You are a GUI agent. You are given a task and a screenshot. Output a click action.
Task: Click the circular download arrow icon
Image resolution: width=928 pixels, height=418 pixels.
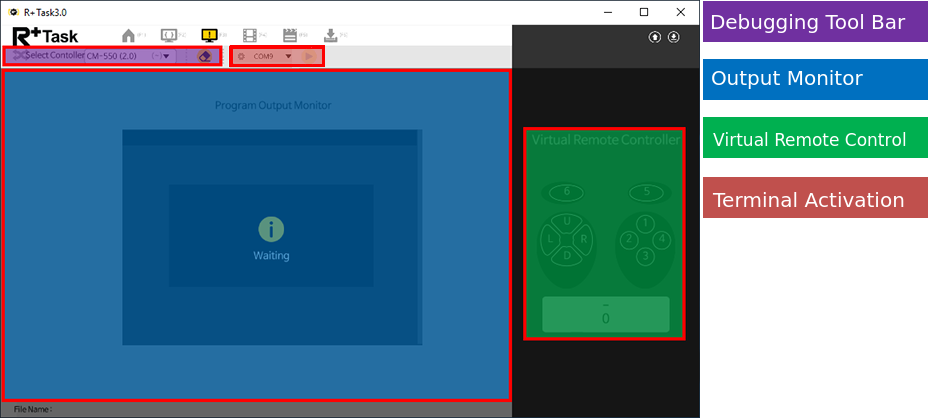(674, 37)
